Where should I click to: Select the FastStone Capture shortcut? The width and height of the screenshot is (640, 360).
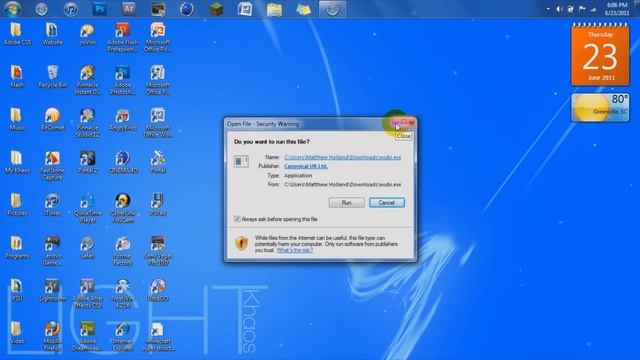(x=52, y=166)
